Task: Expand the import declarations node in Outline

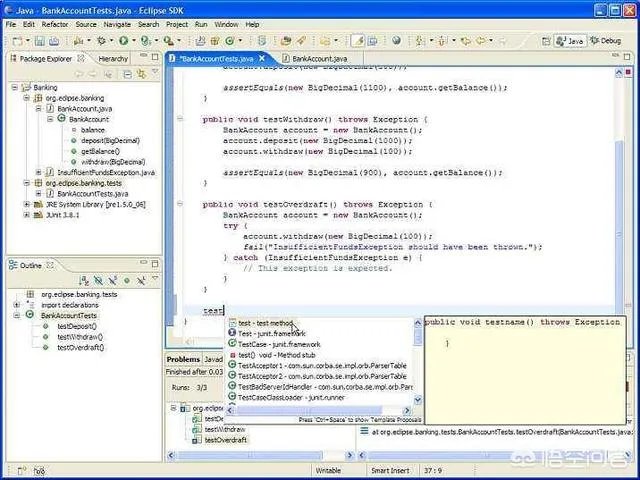Action: coord(17,305)
